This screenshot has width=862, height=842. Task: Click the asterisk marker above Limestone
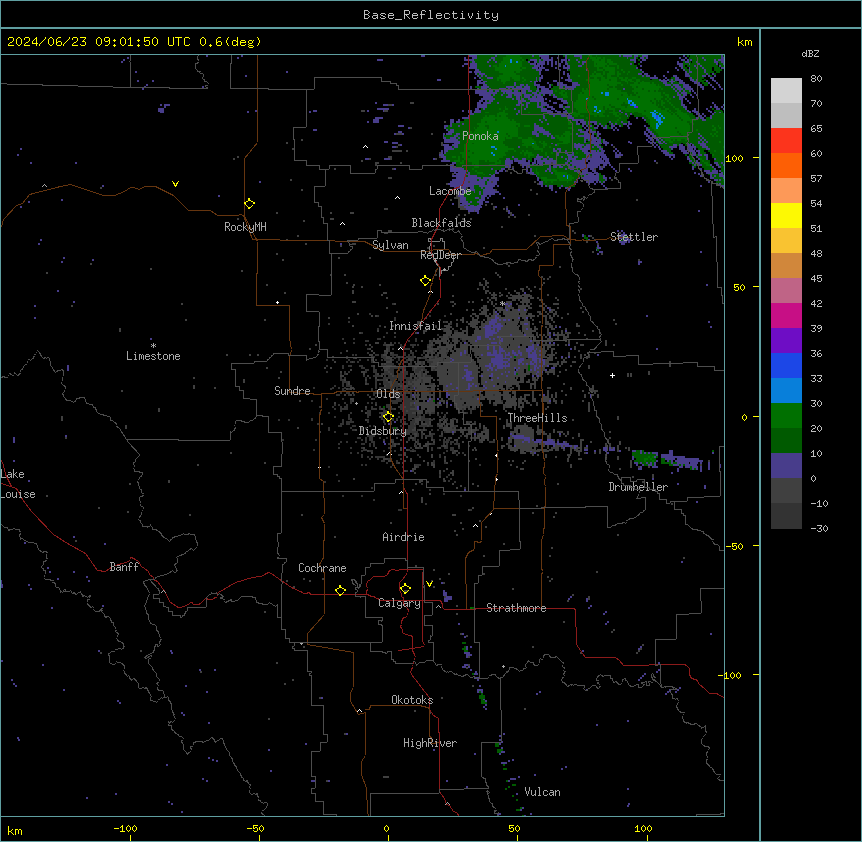point(153,346)
